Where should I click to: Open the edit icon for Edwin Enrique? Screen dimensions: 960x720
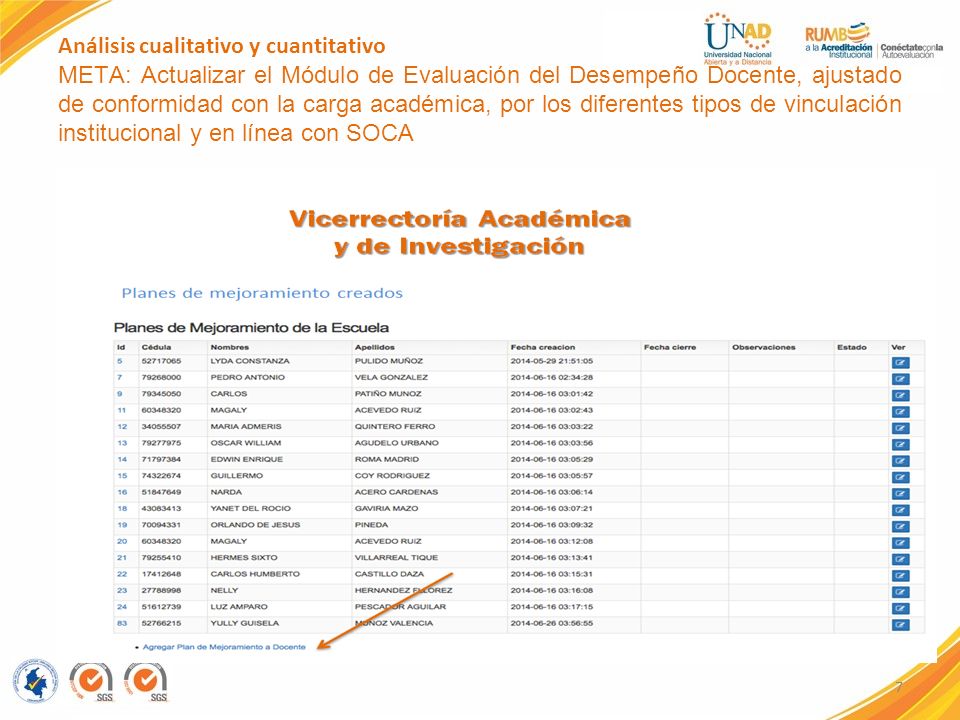point(900,461)
